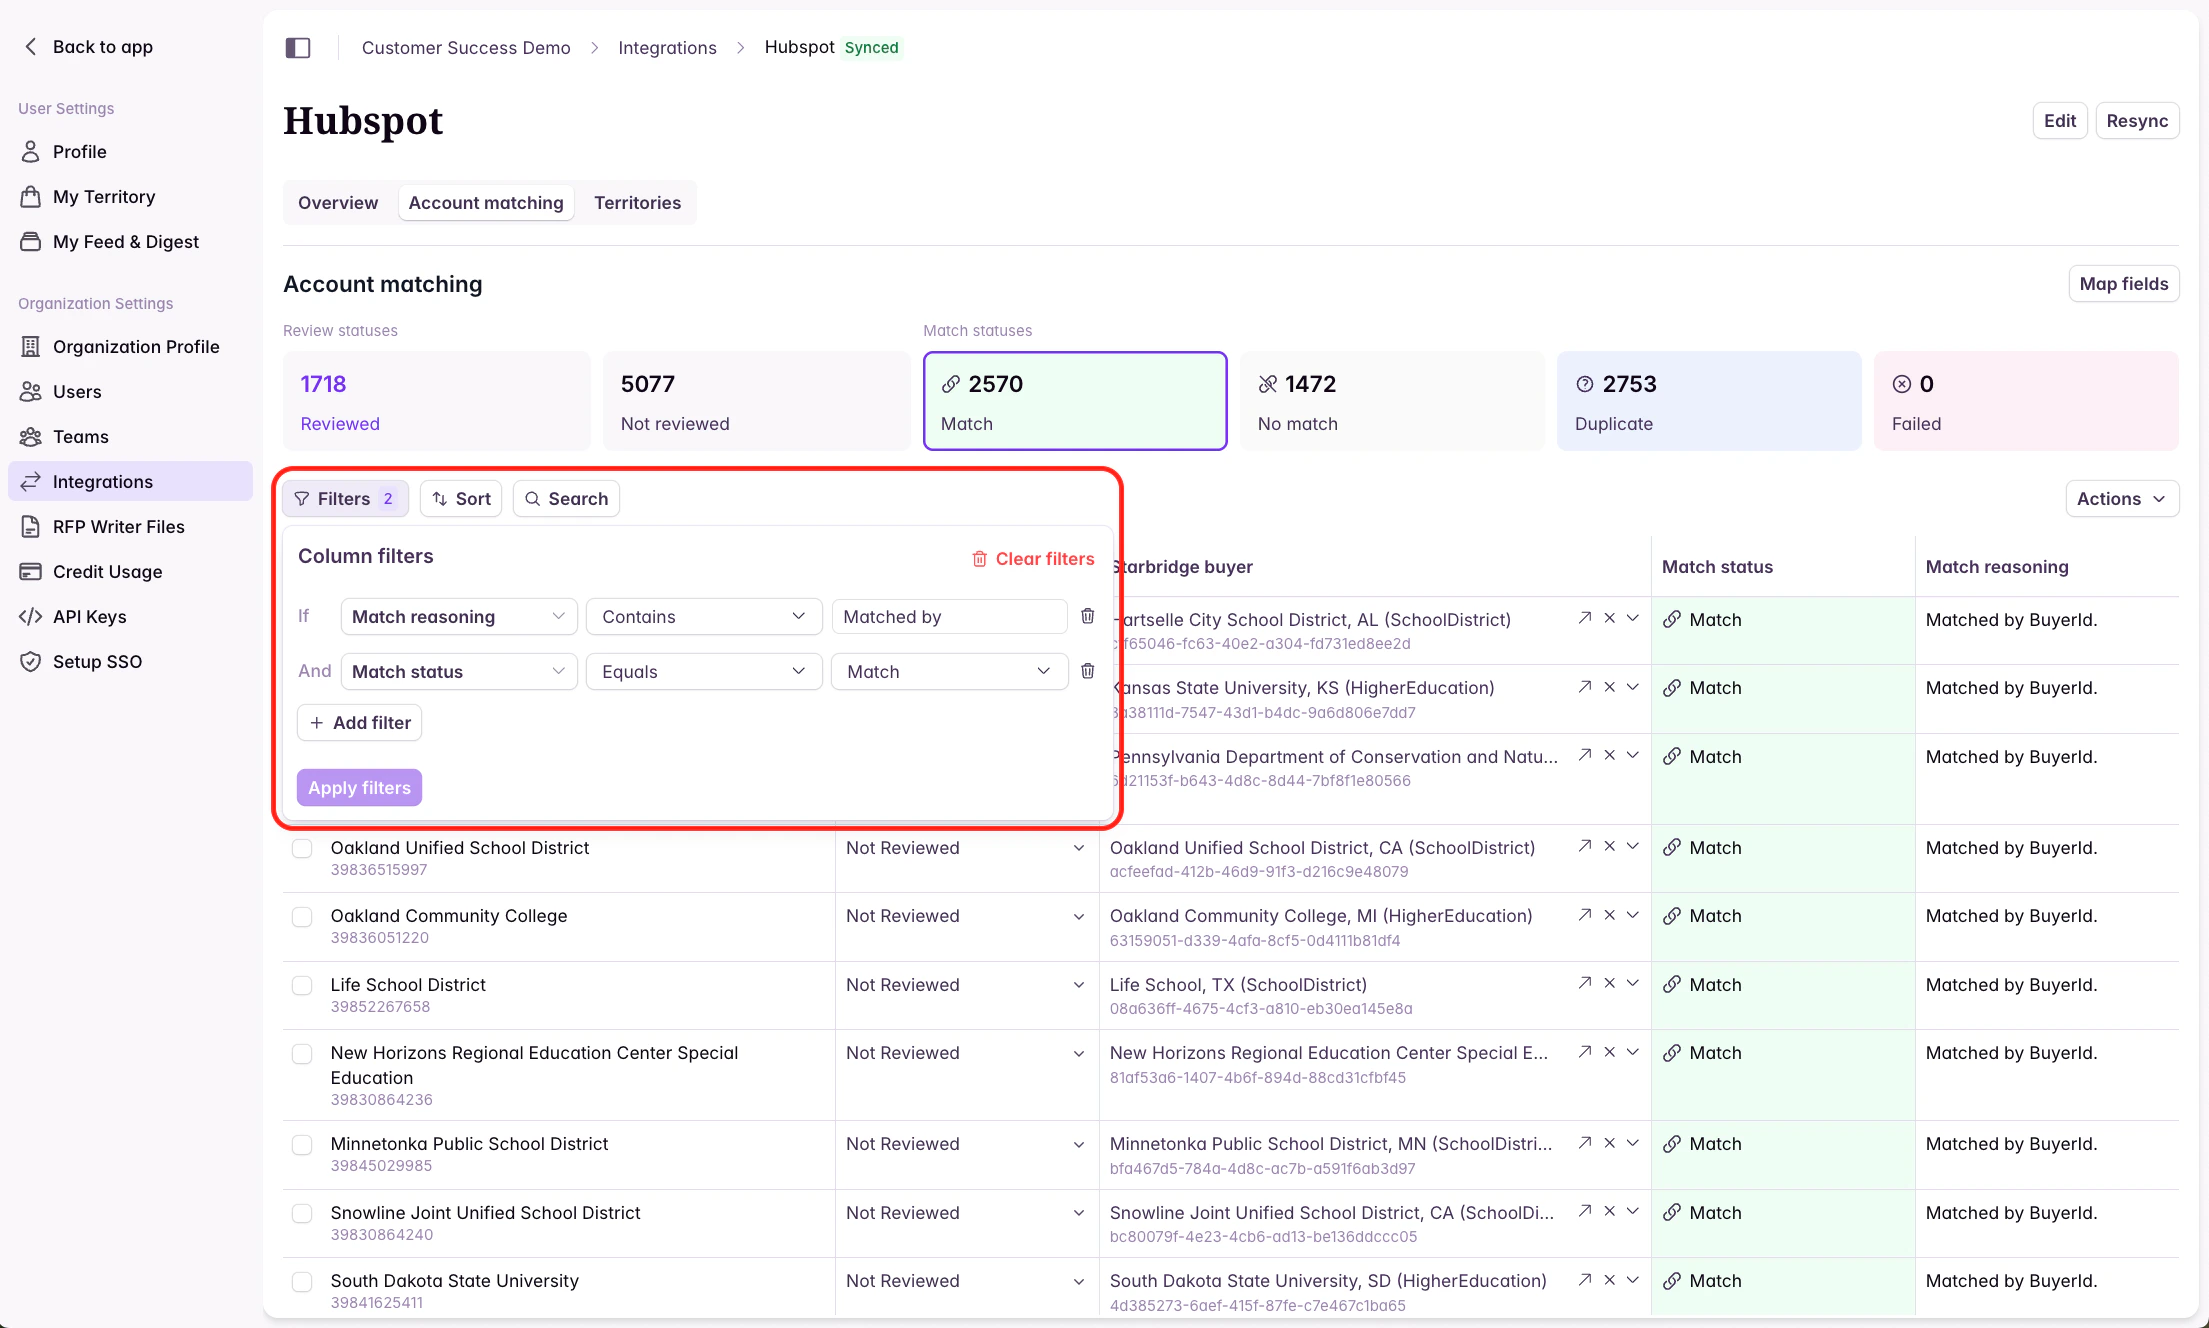The height and width of the screenshot is (1328, 2209).
Task: Remove match for Kansas State University
Action: click(1609, 687)
